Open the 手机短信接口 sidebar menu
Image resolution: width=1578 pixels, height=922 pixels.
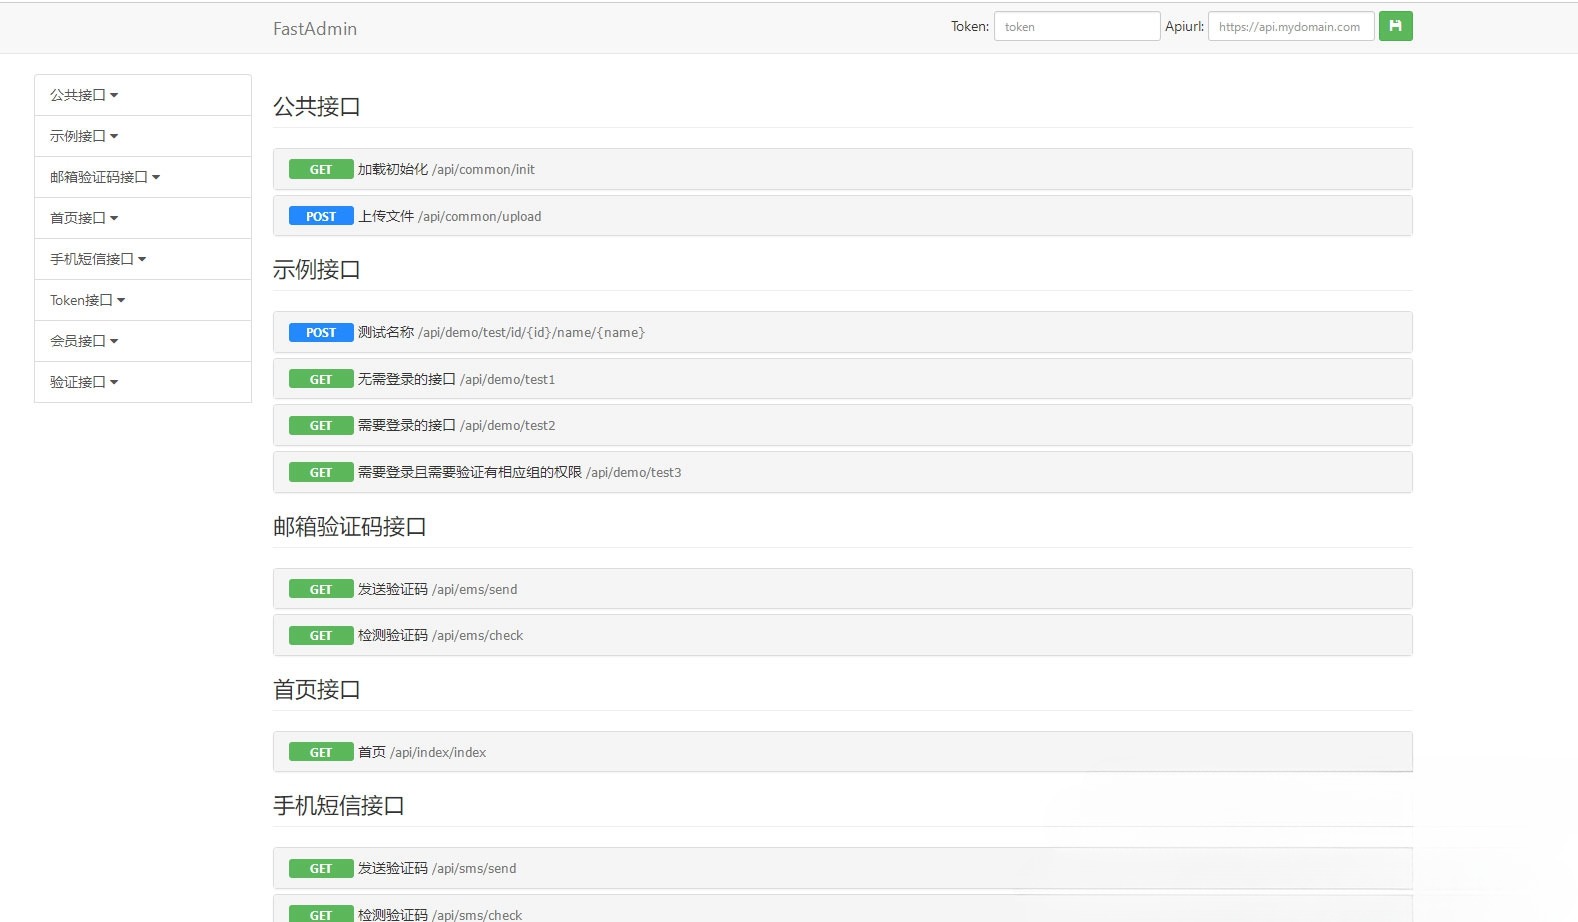[x=98, y=259]
